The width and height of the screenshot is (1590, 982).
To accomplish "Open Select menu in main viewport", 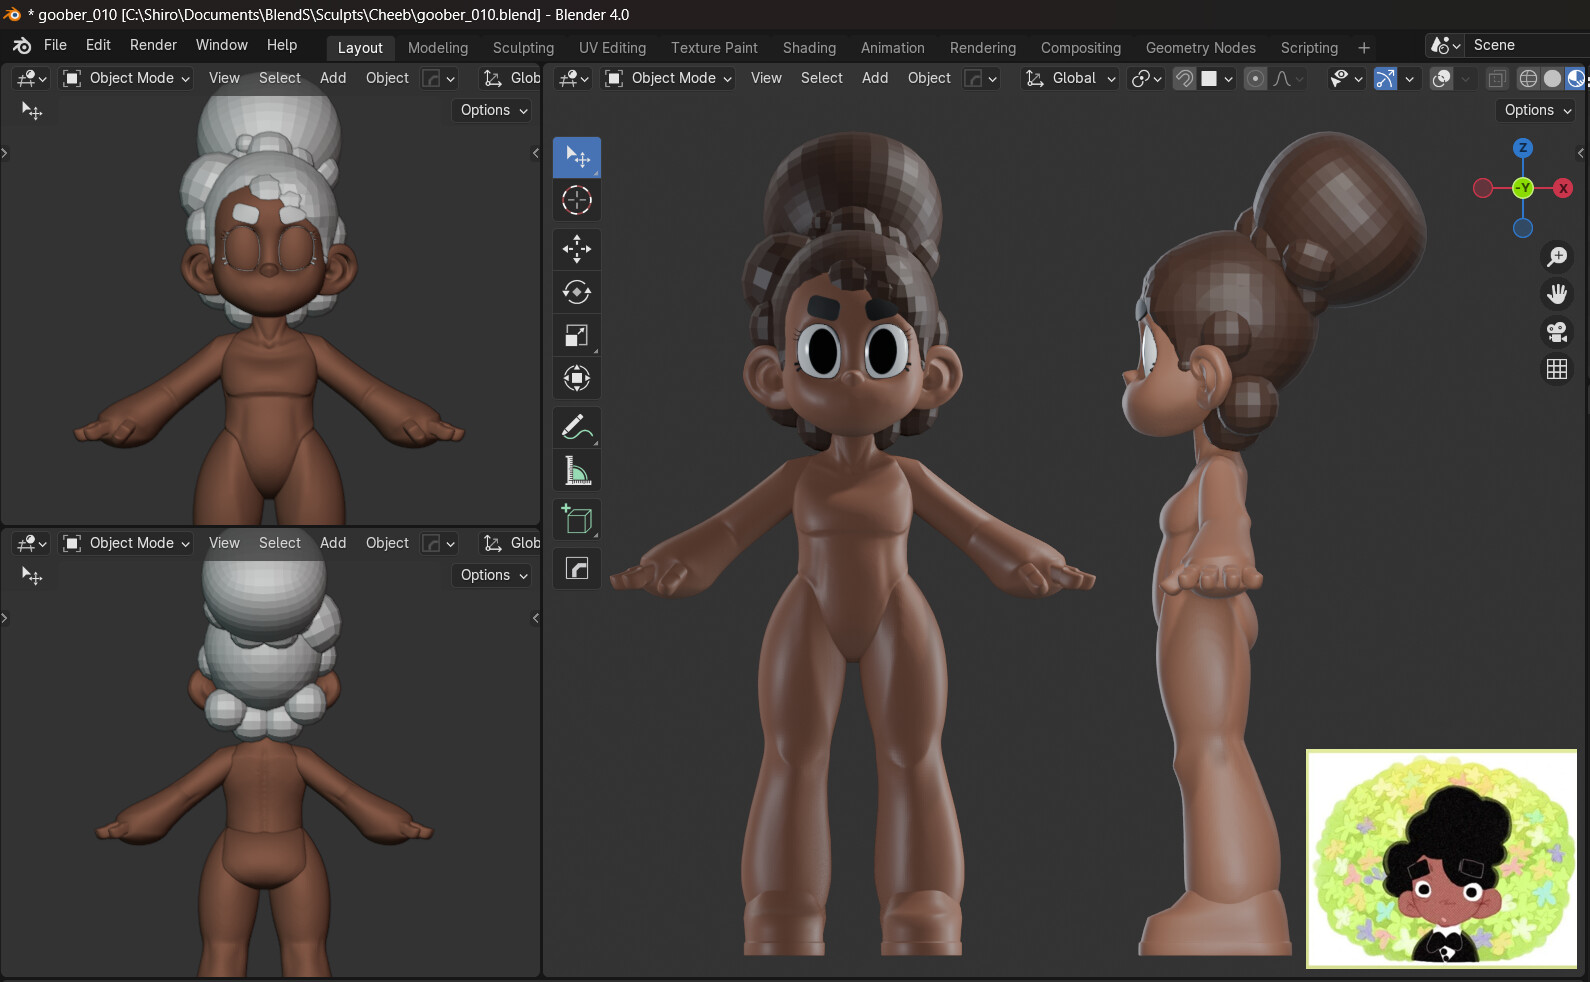I will [821, 78].
